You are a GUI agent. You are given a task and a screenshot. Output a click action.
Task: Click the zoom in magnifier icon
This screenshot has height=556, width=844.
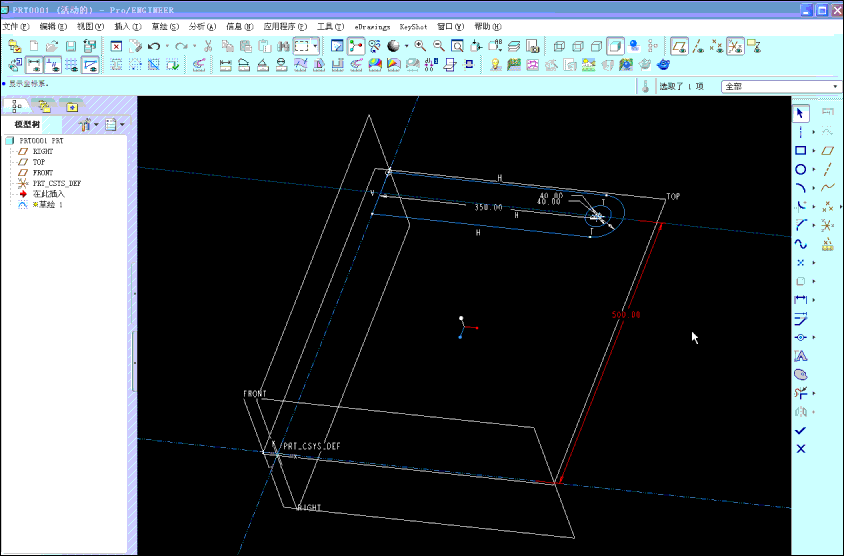420,46
